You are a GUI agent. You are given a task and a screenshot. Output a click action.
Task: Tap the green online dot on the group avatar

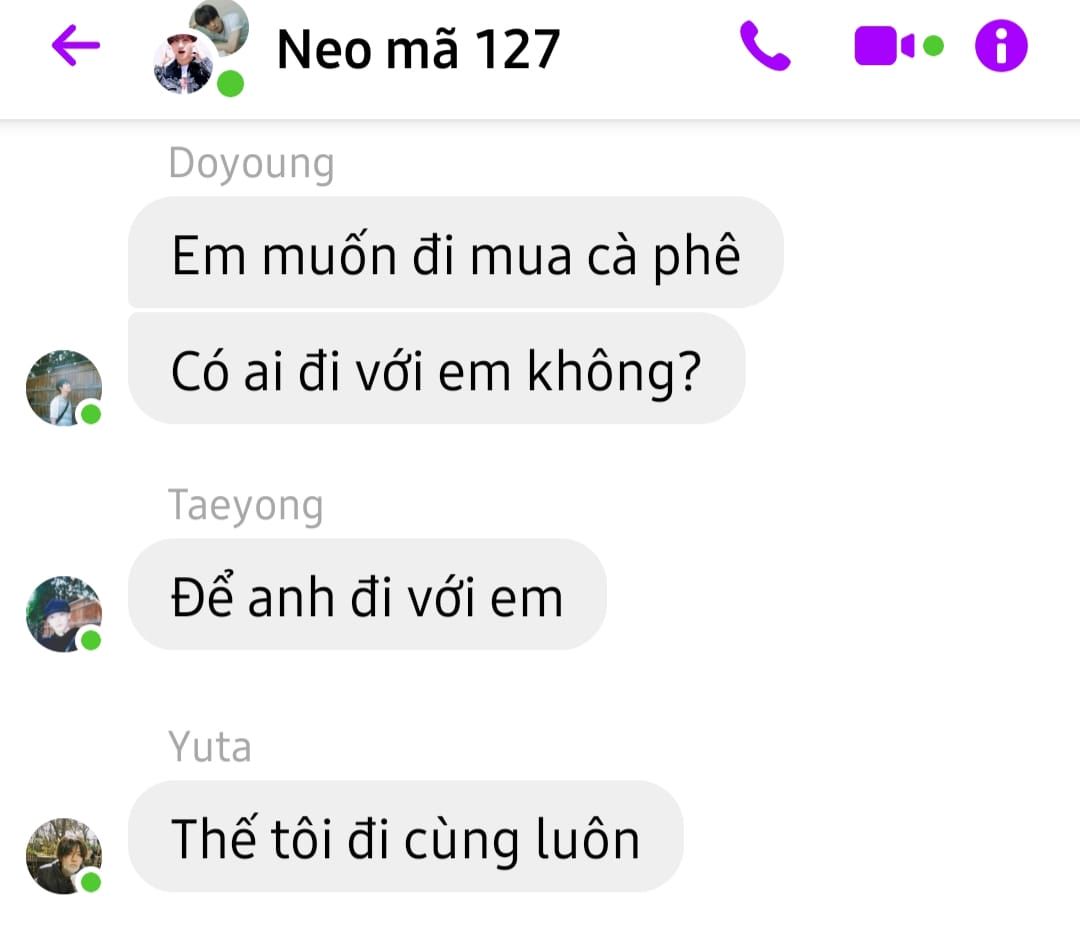(x=231, y=84)
